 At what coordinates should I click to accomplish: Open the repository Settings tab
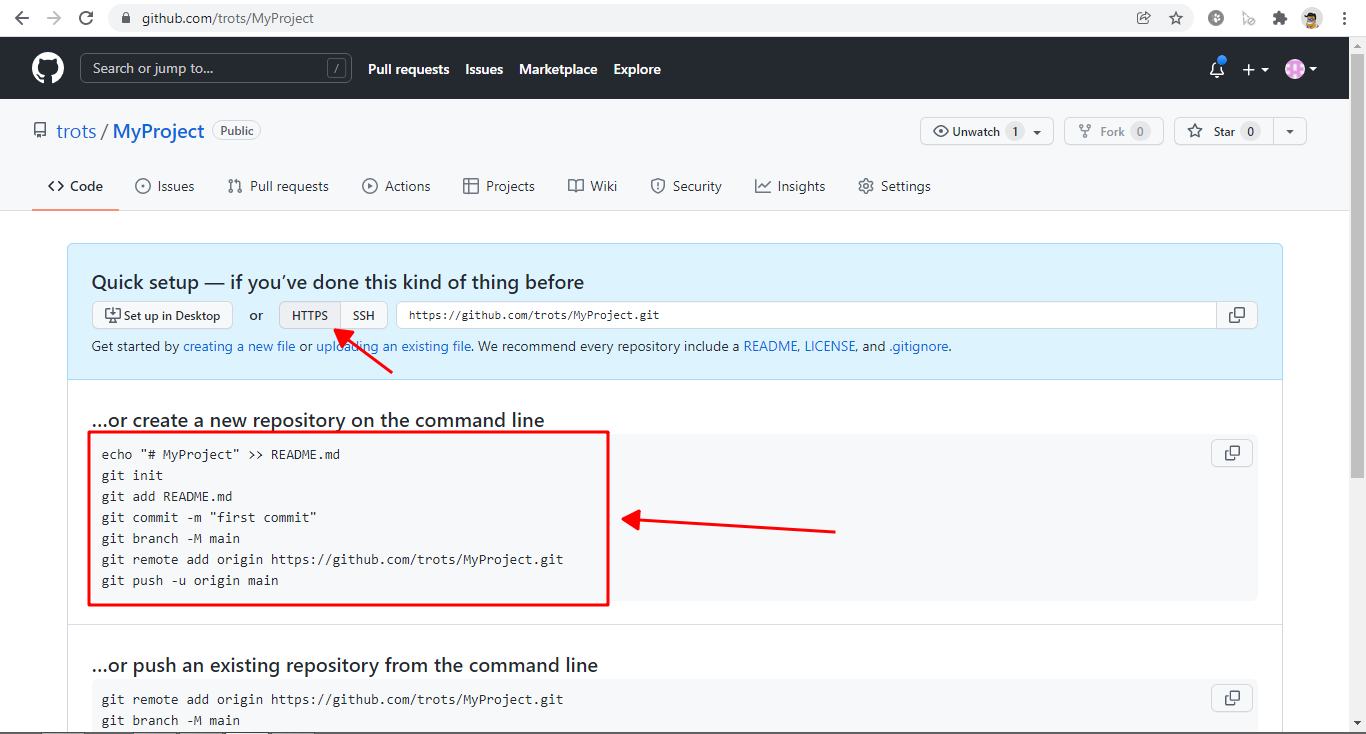click(894, 186)
